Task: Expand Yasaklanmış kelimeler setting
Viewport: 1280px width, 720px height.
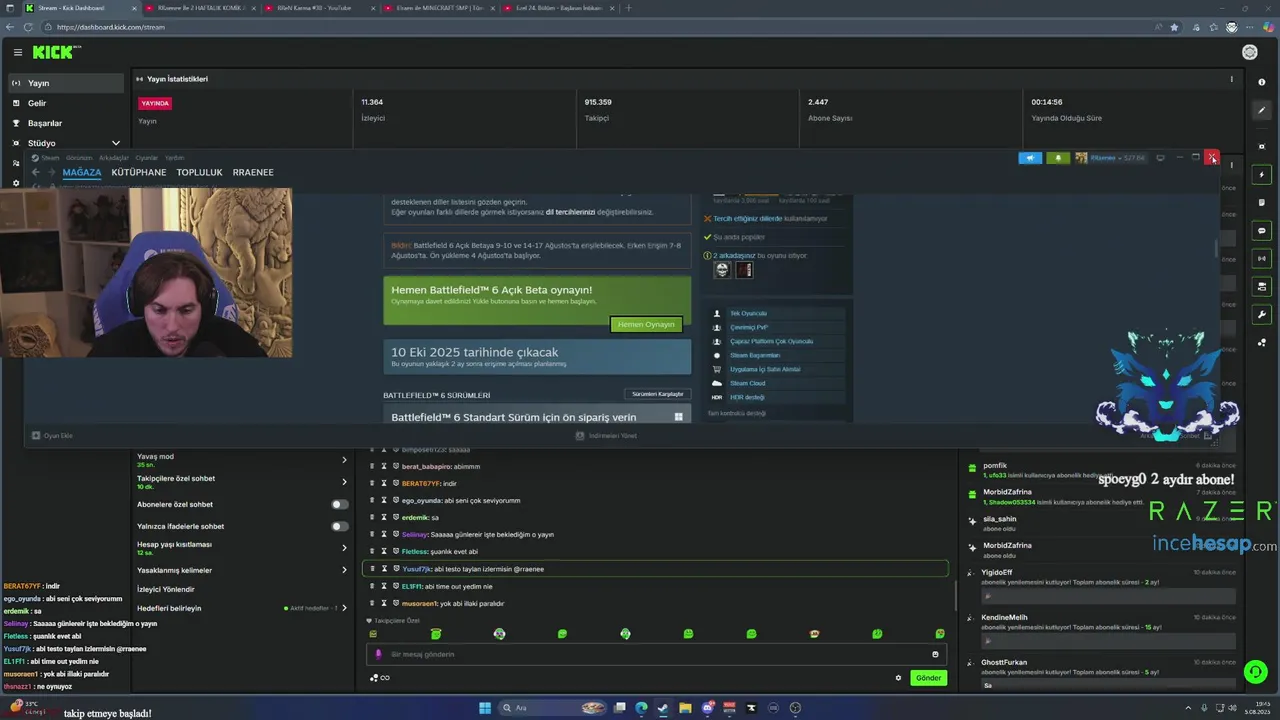Action: tap(344, 570)
